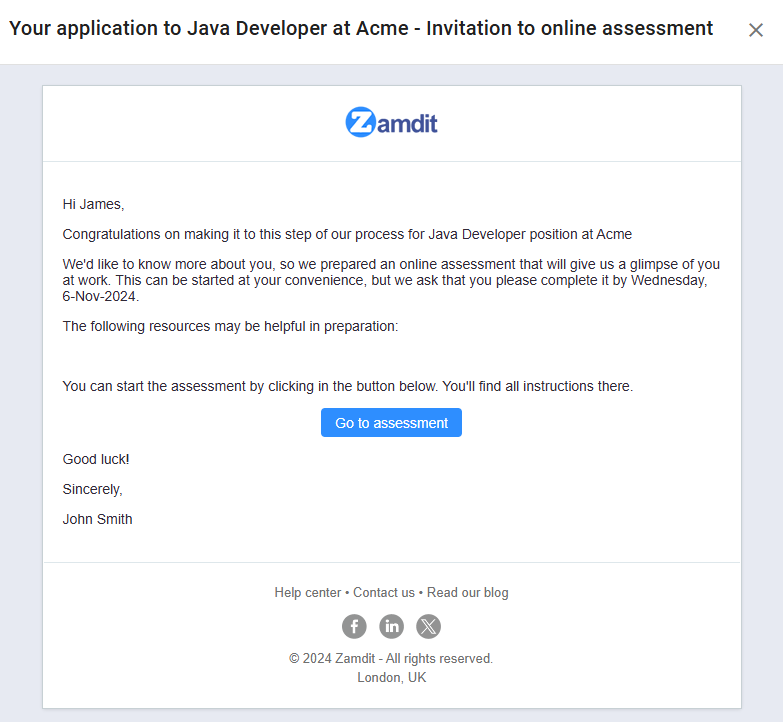Open the Zamdit Facebook page icon
The height and width of the screenshot is (722, 783).
click(354, 626)
